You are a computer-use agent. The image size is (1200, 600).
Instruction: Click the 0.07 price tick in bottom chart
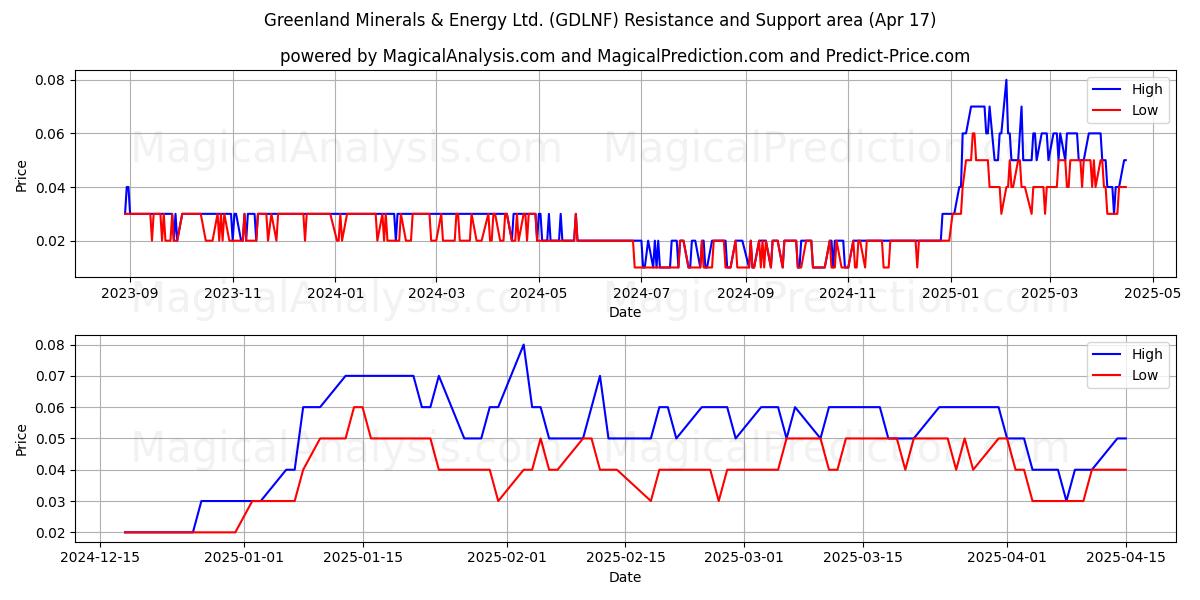51,376
